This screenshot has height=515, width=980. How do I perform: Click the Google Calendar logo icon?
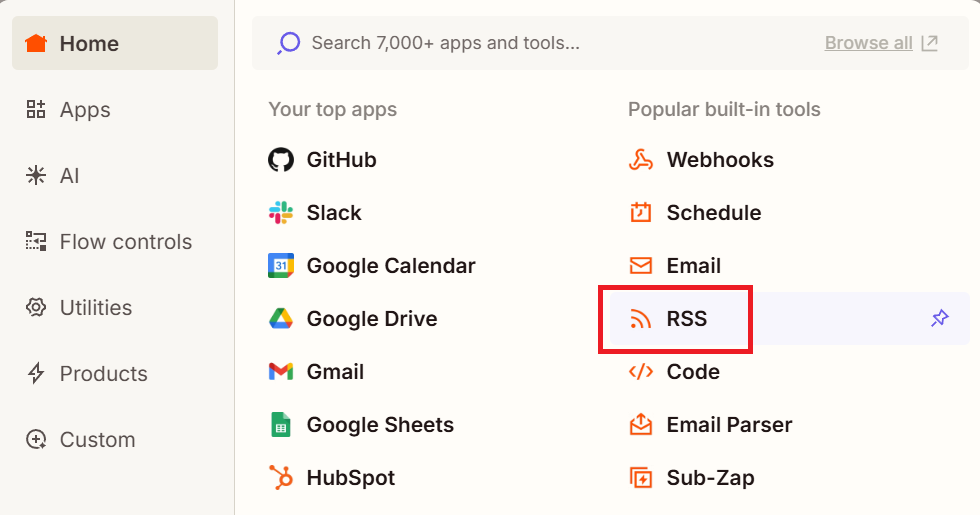tap(281, 266)
